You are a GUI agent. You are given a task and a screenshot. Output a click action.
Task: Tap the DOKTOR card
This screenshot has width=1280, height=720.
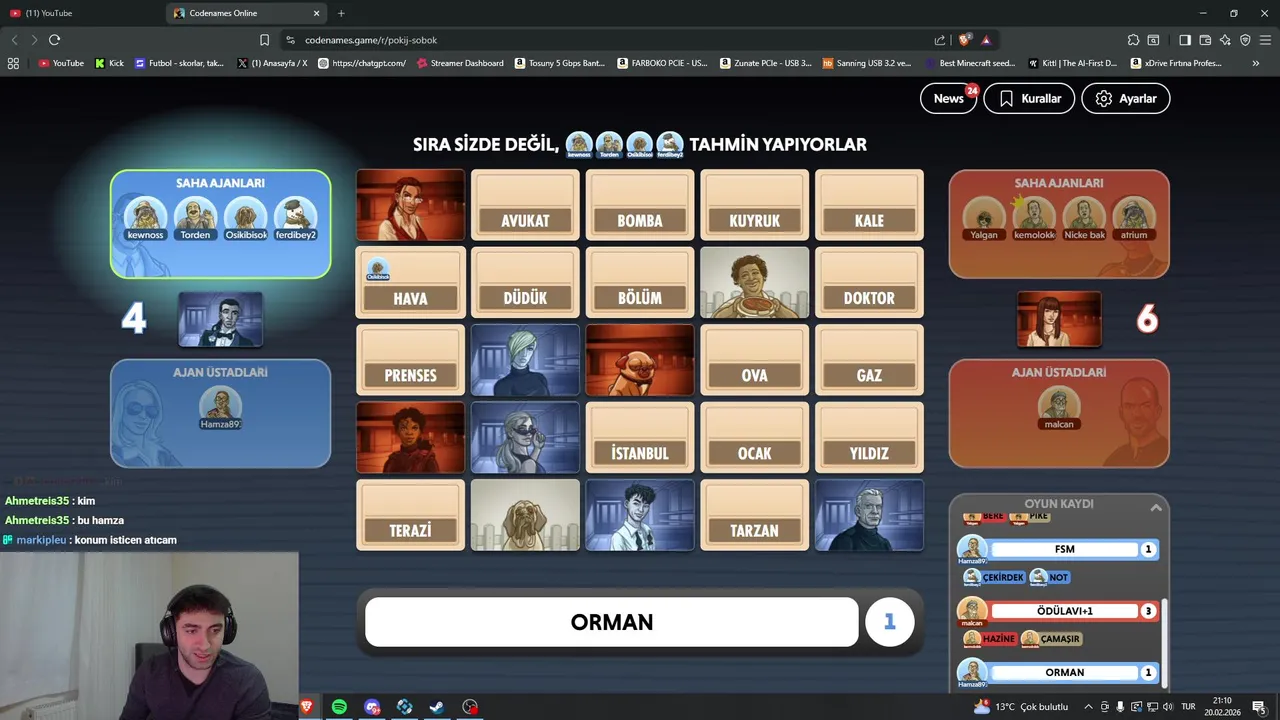[x=869, y=283]
